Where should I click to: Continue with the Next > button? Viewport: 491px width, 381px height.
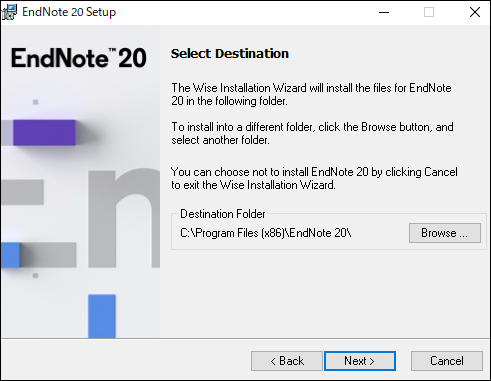coord(360,361)
